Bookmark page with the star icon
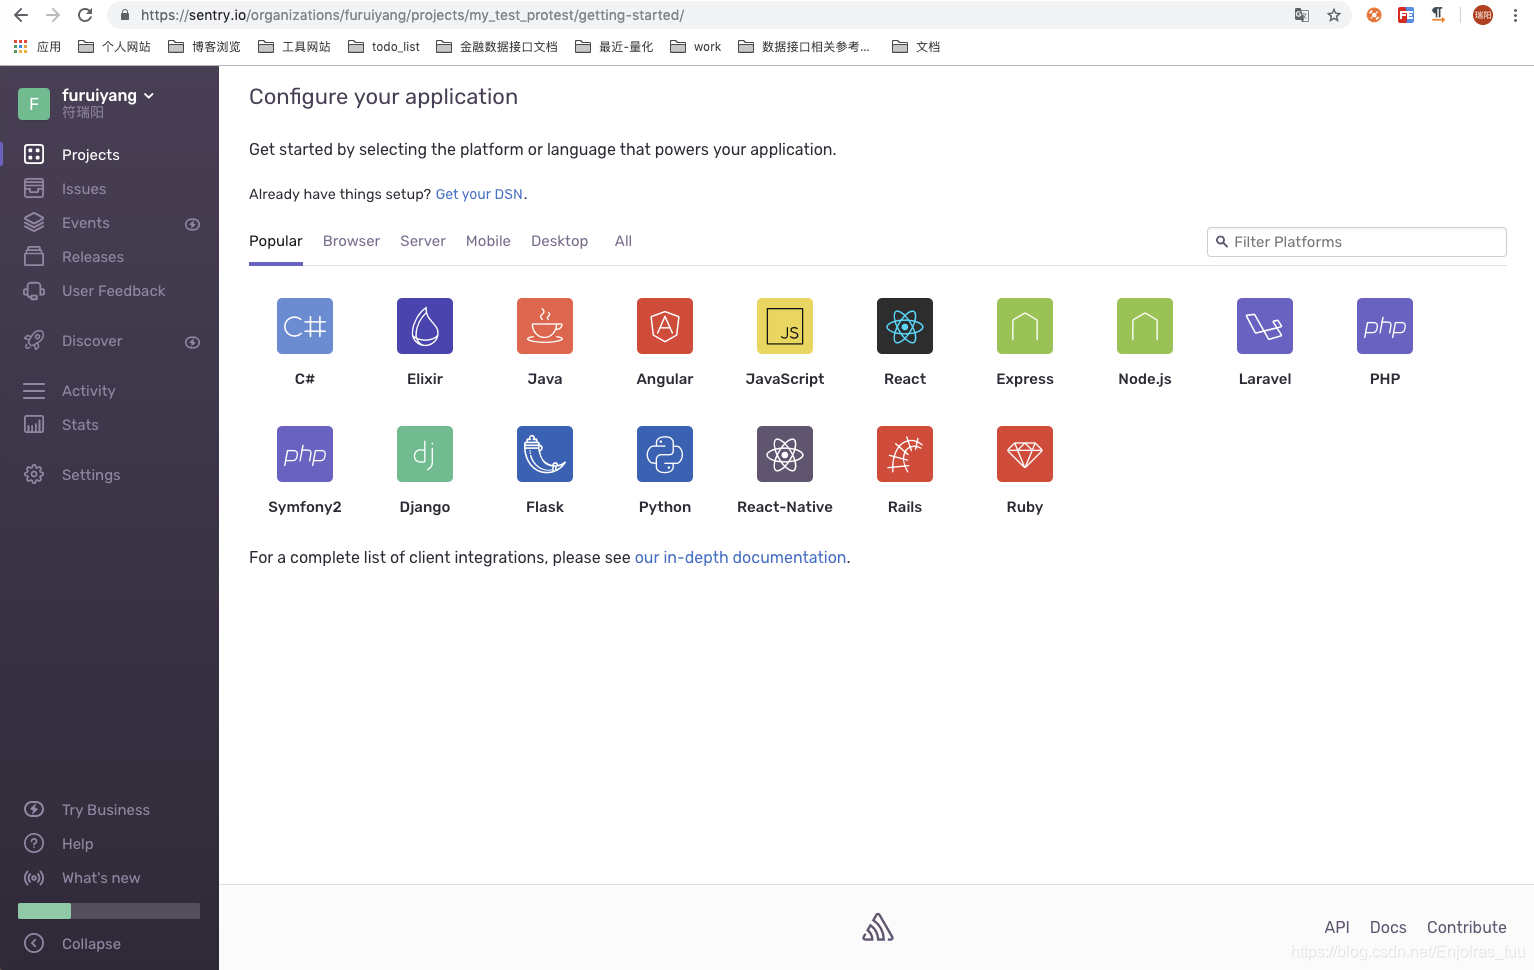 click(x=1333, y=15)
